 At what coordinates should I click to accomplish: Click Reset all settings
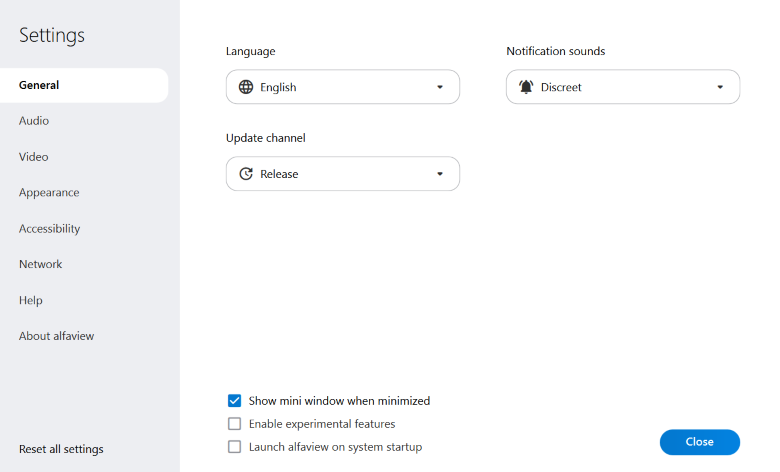(61, 449)
